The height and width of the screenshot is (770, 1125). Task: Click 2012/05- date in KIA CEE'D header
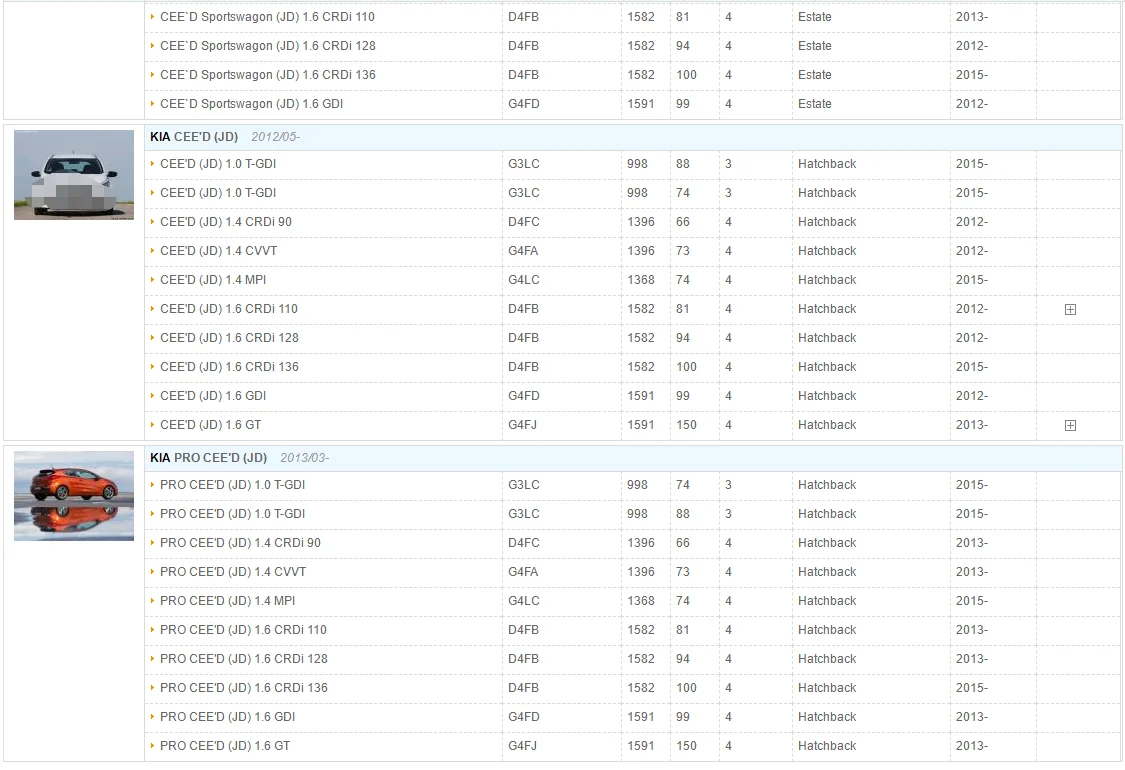(276, 136)
